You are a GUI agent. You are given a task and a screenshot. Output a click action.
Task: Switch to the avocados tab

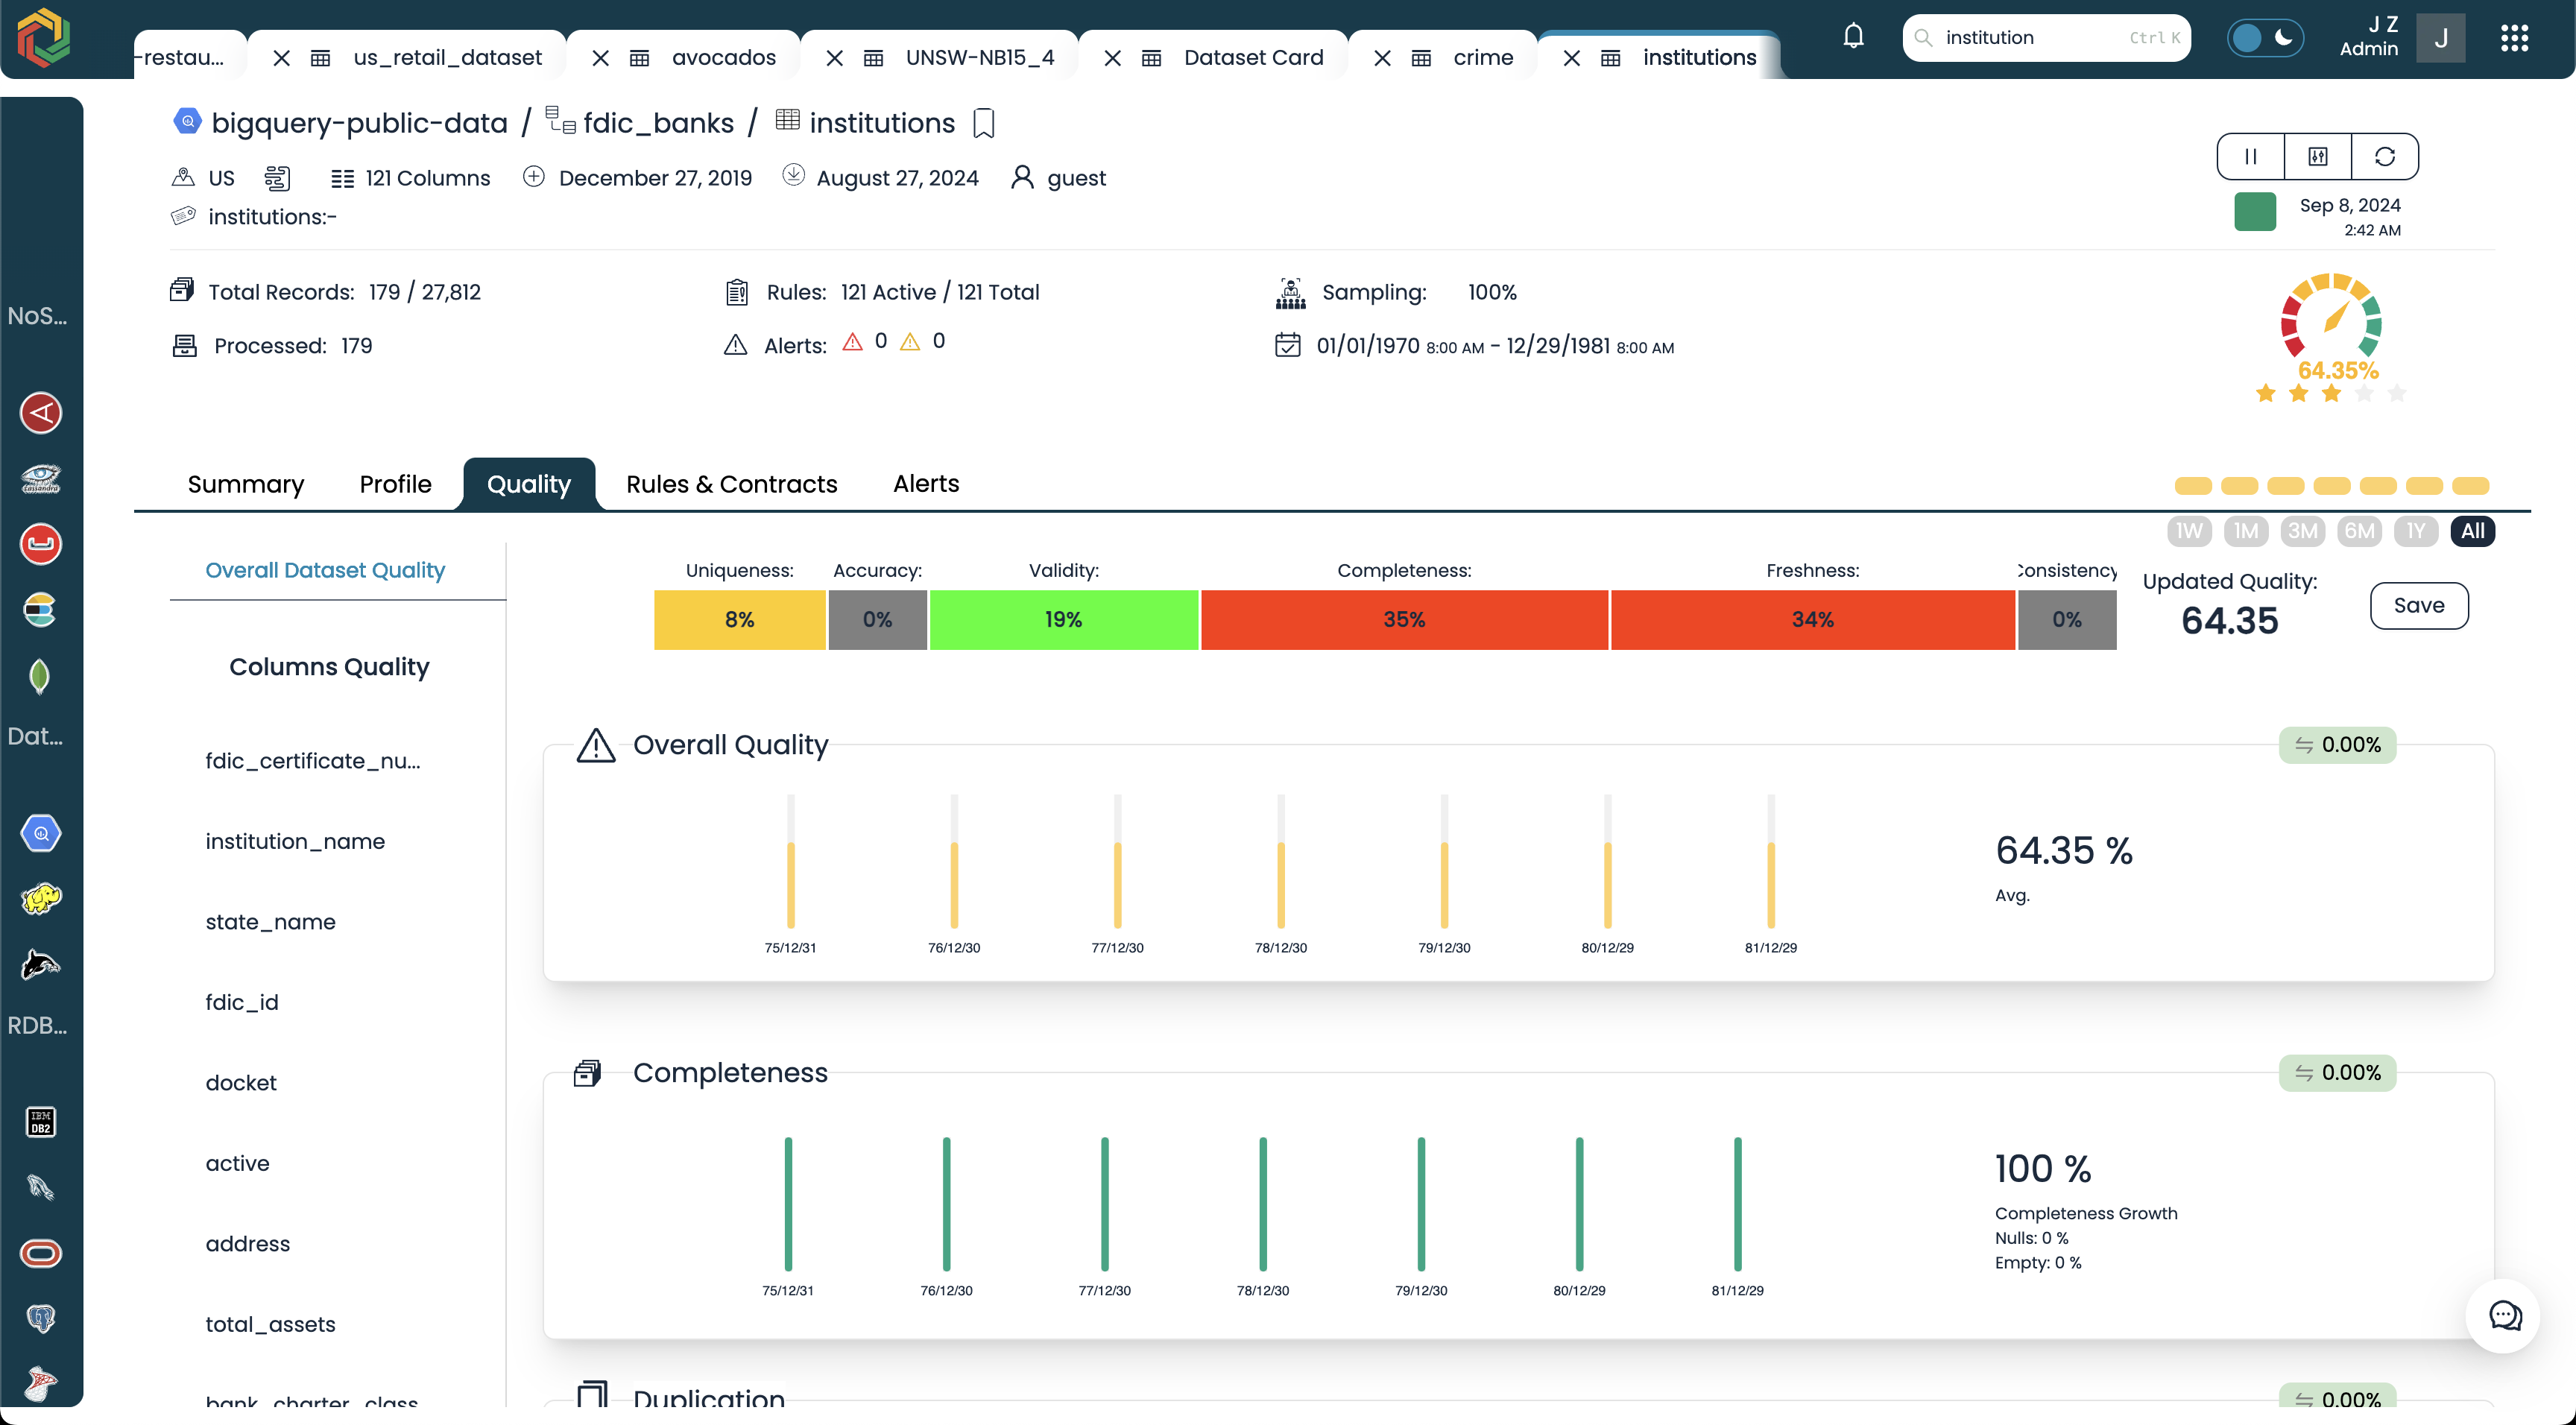pos(723,58)
